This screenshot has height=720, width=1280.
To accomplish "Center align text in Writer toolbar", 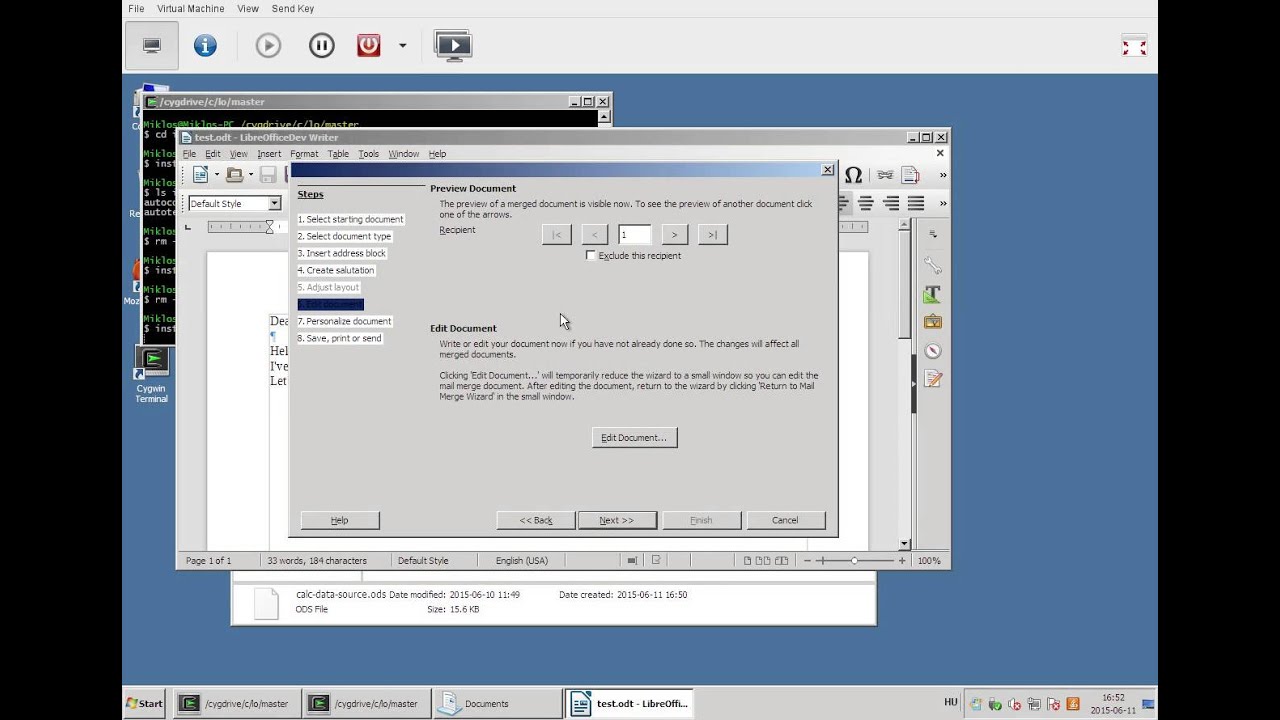I will click(866, 203).
